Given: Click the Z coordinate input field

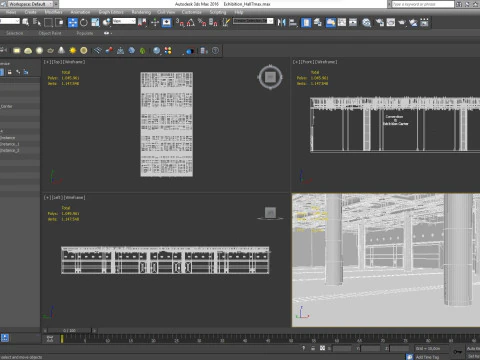Looking at the screenshot, I should click(x=399, y=348).
